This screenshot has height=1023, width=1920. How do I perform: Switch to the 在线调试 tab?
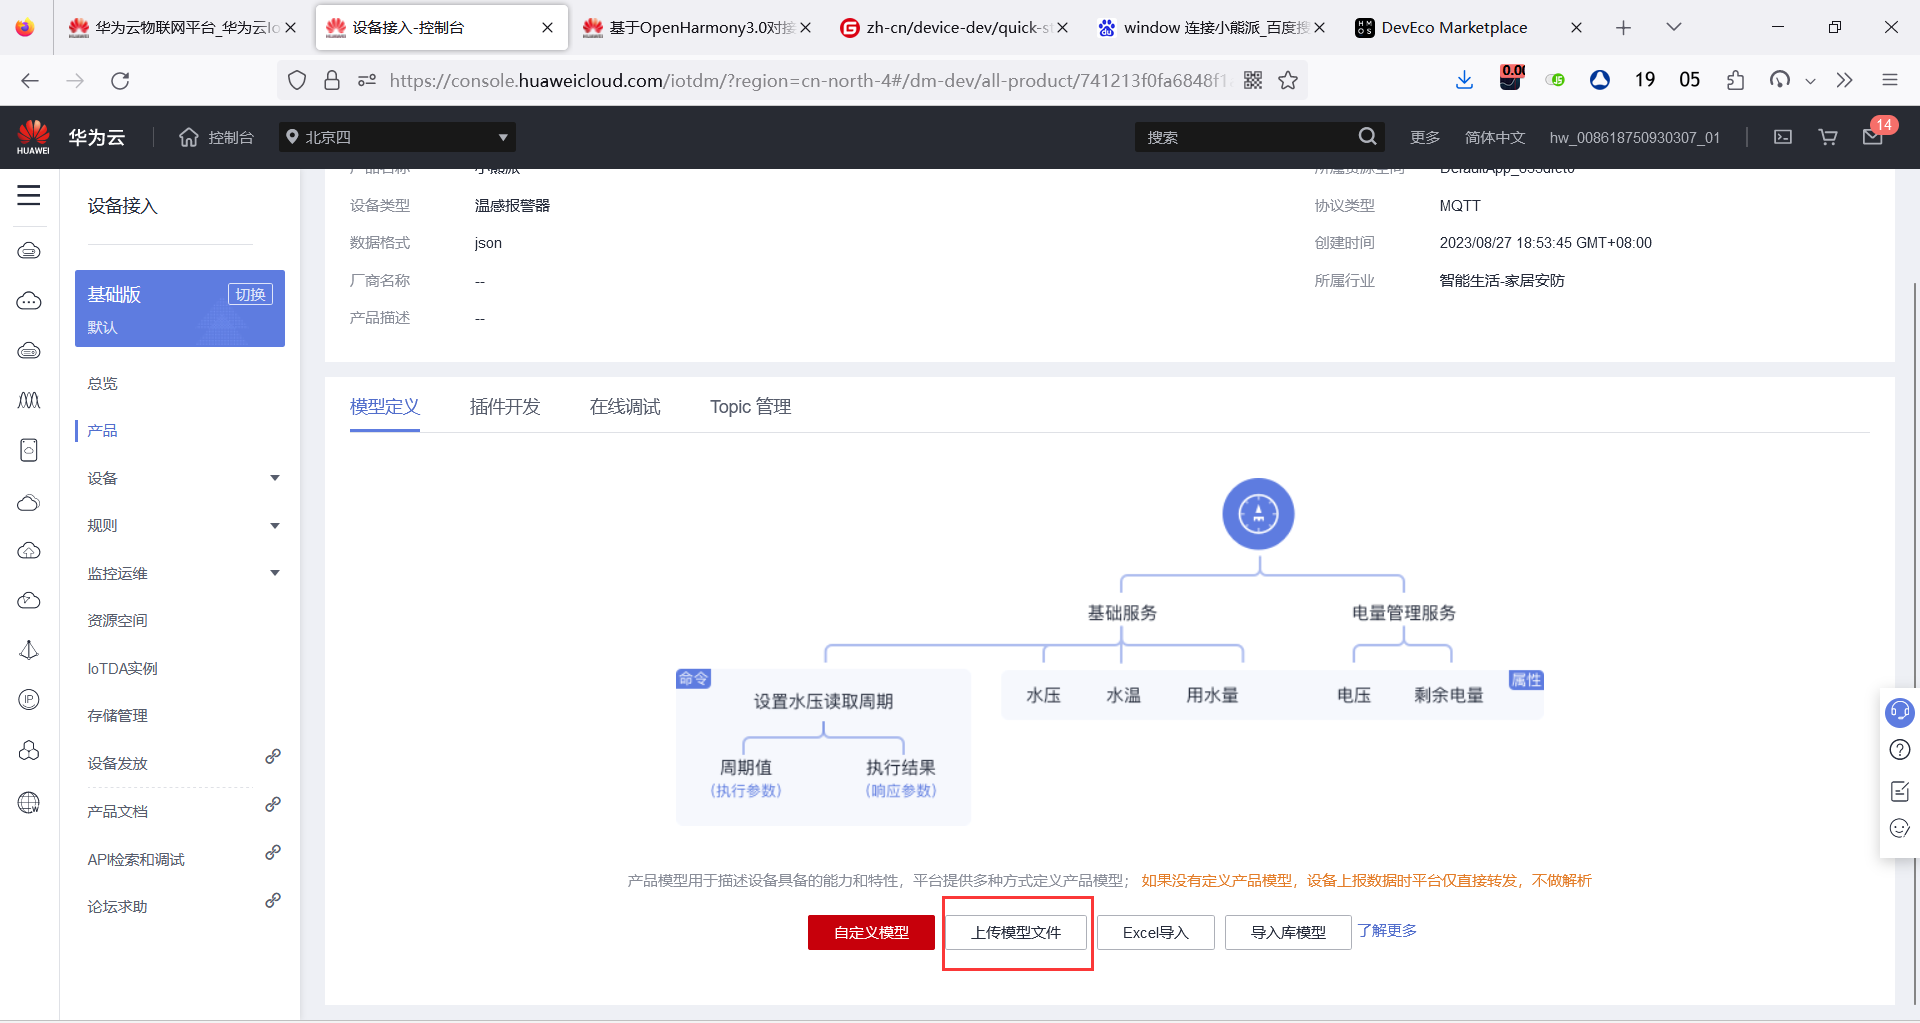pos(625,407)
